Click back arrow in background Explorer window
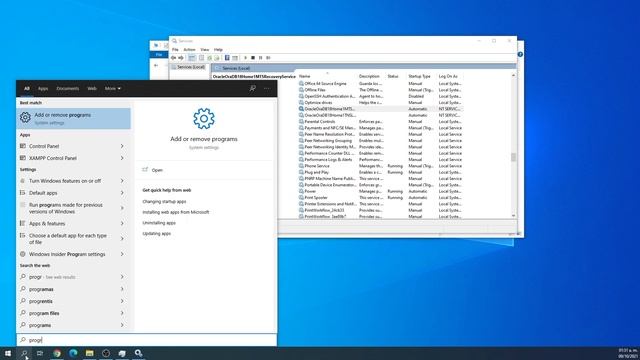The height and width of the screenshot is (360, 640). [156, 65]
